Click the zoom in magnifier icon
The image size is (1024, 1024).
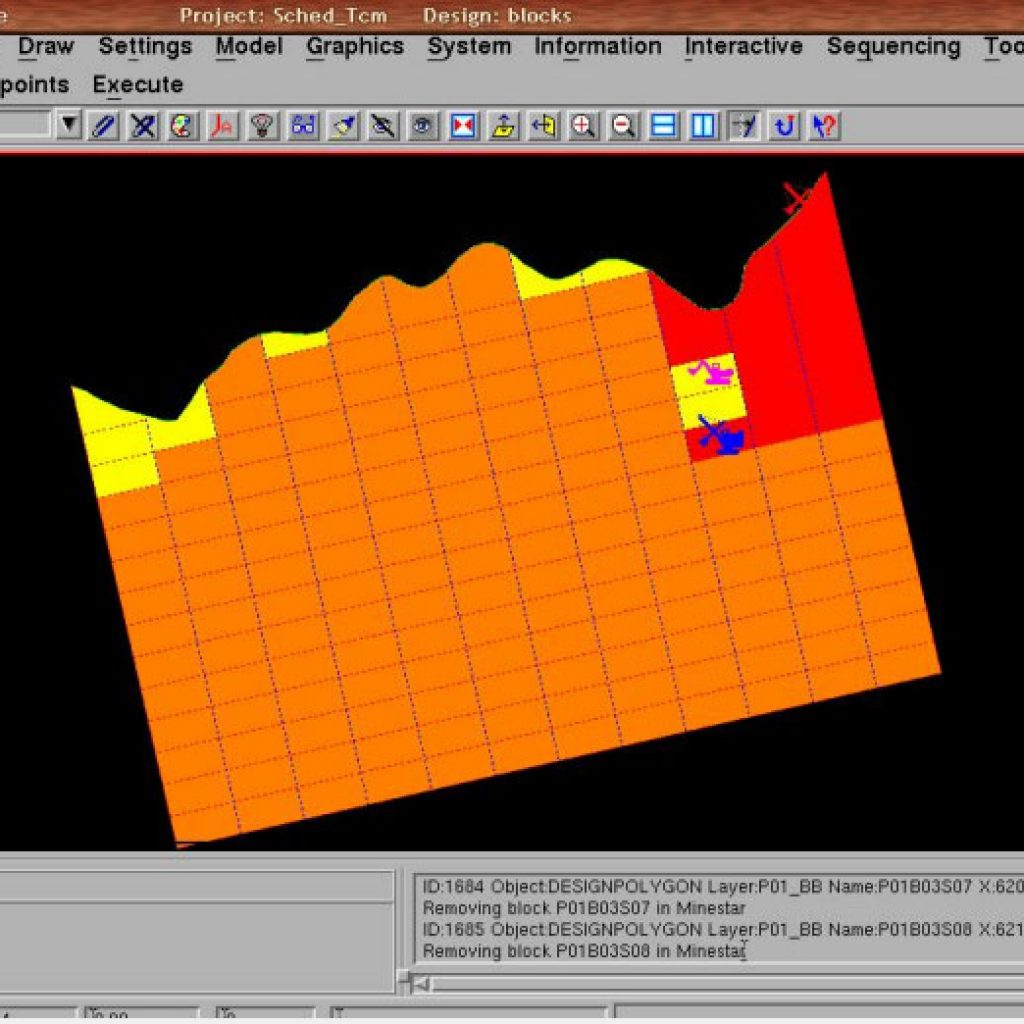pos(583,126)
